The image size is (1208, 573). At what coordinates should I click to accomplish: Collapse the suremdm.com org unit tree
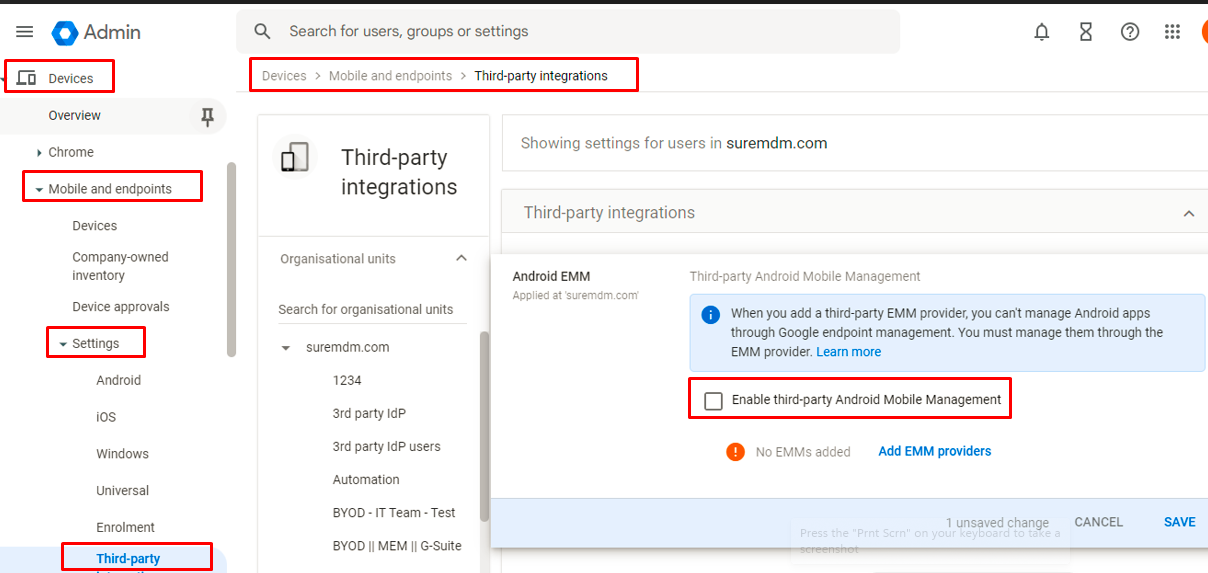click(286, 348)
